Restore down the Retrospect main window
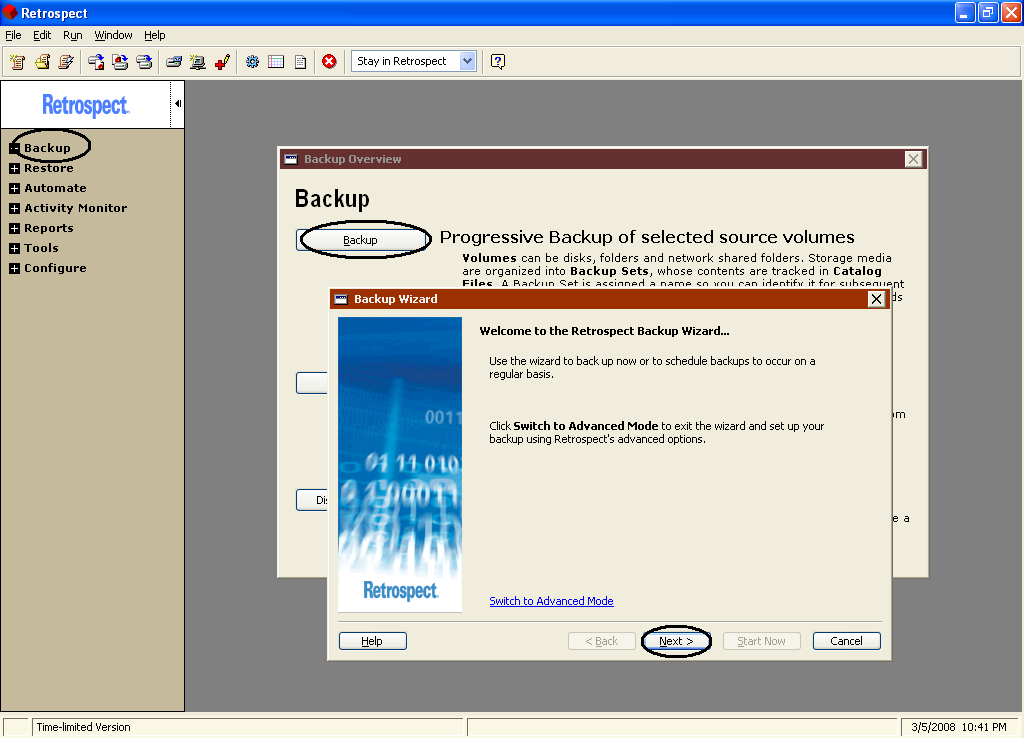 988,12
